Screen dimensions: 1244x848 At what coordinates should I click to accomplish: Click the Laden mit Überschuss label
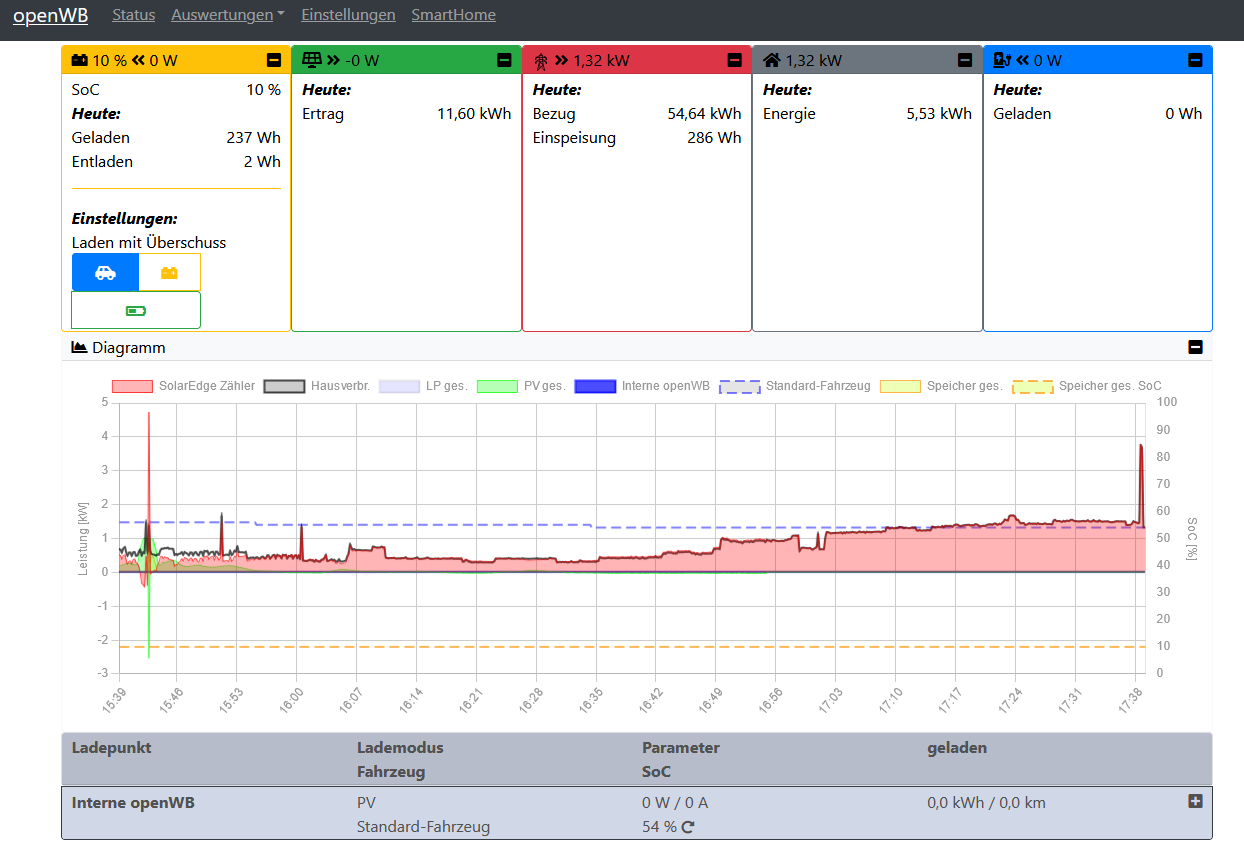point(149,243)
